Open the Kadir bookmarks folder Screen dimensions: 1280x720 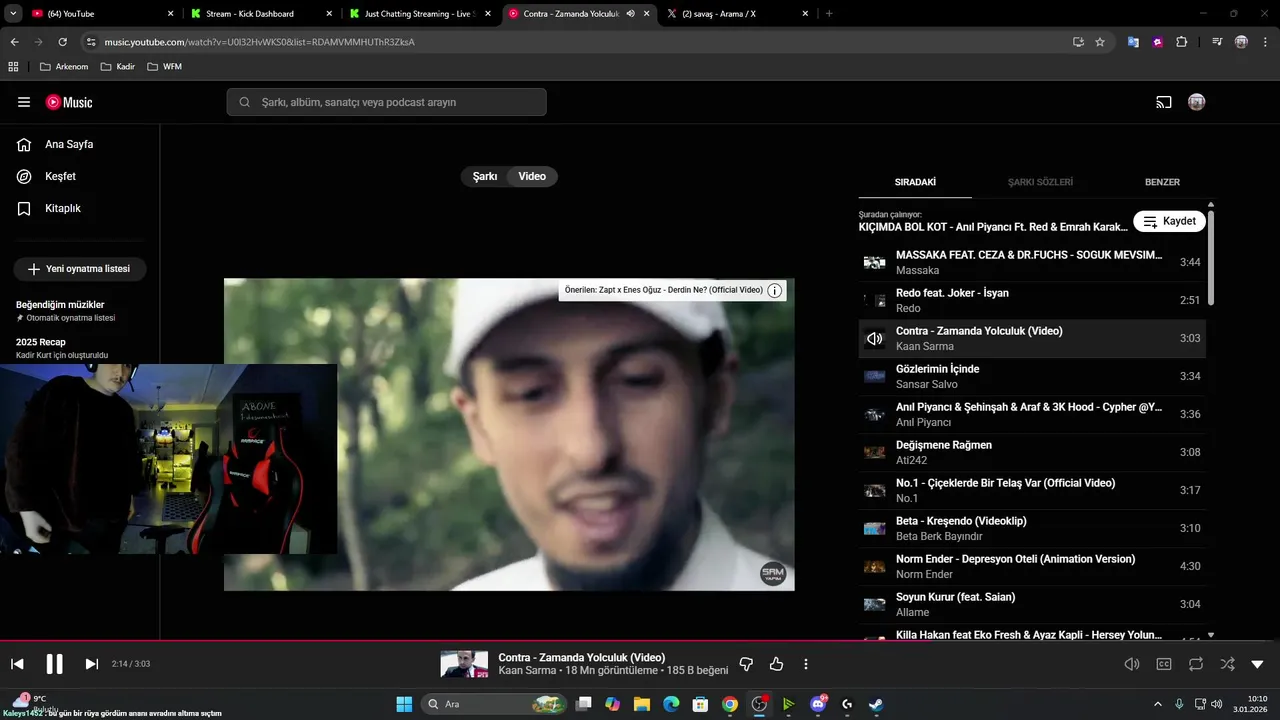point(119,67)
